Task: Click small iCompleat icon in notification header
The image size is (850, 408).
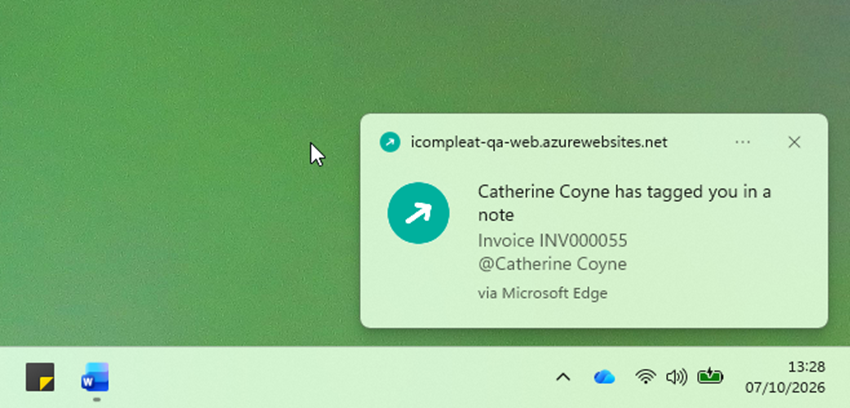Action: [x=390, y=143]
